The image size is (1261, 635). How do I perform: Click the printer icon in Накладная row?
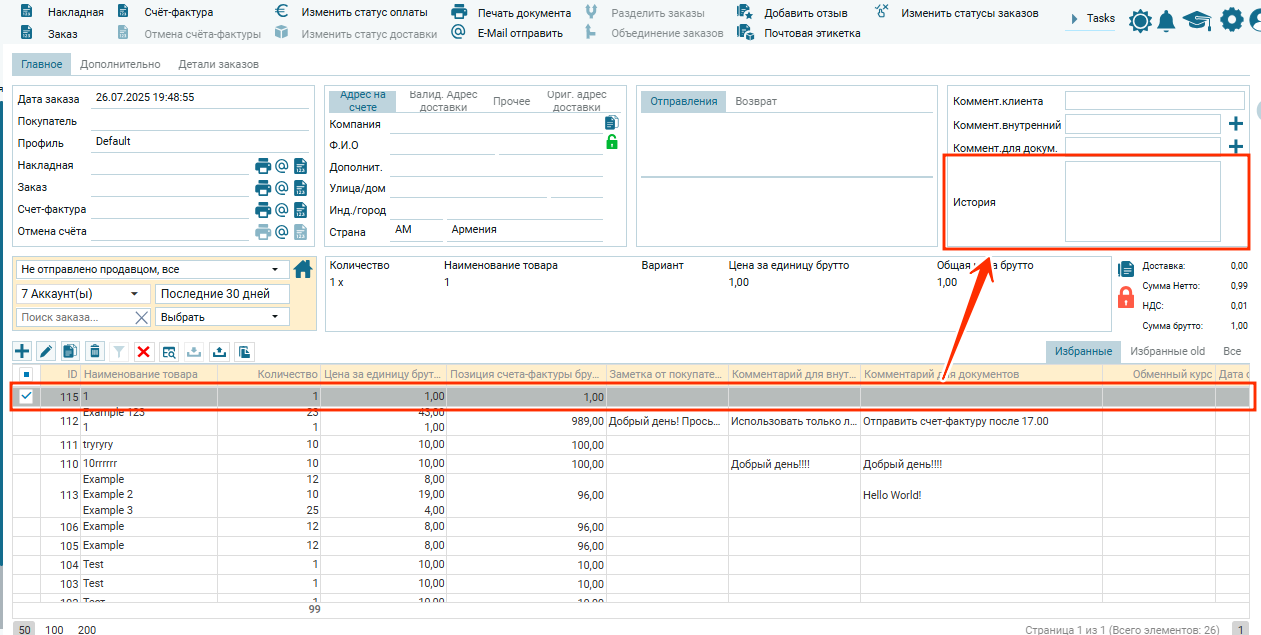[263, 166]
